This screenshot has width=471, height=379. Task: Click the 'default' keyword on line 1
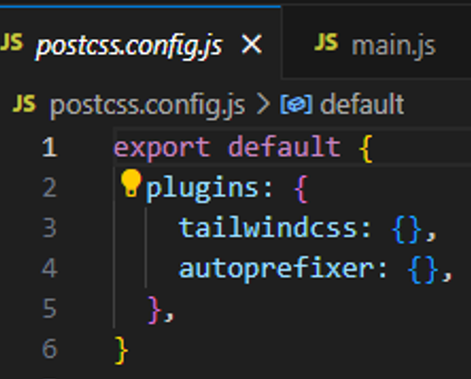click(x=284, y=146)
